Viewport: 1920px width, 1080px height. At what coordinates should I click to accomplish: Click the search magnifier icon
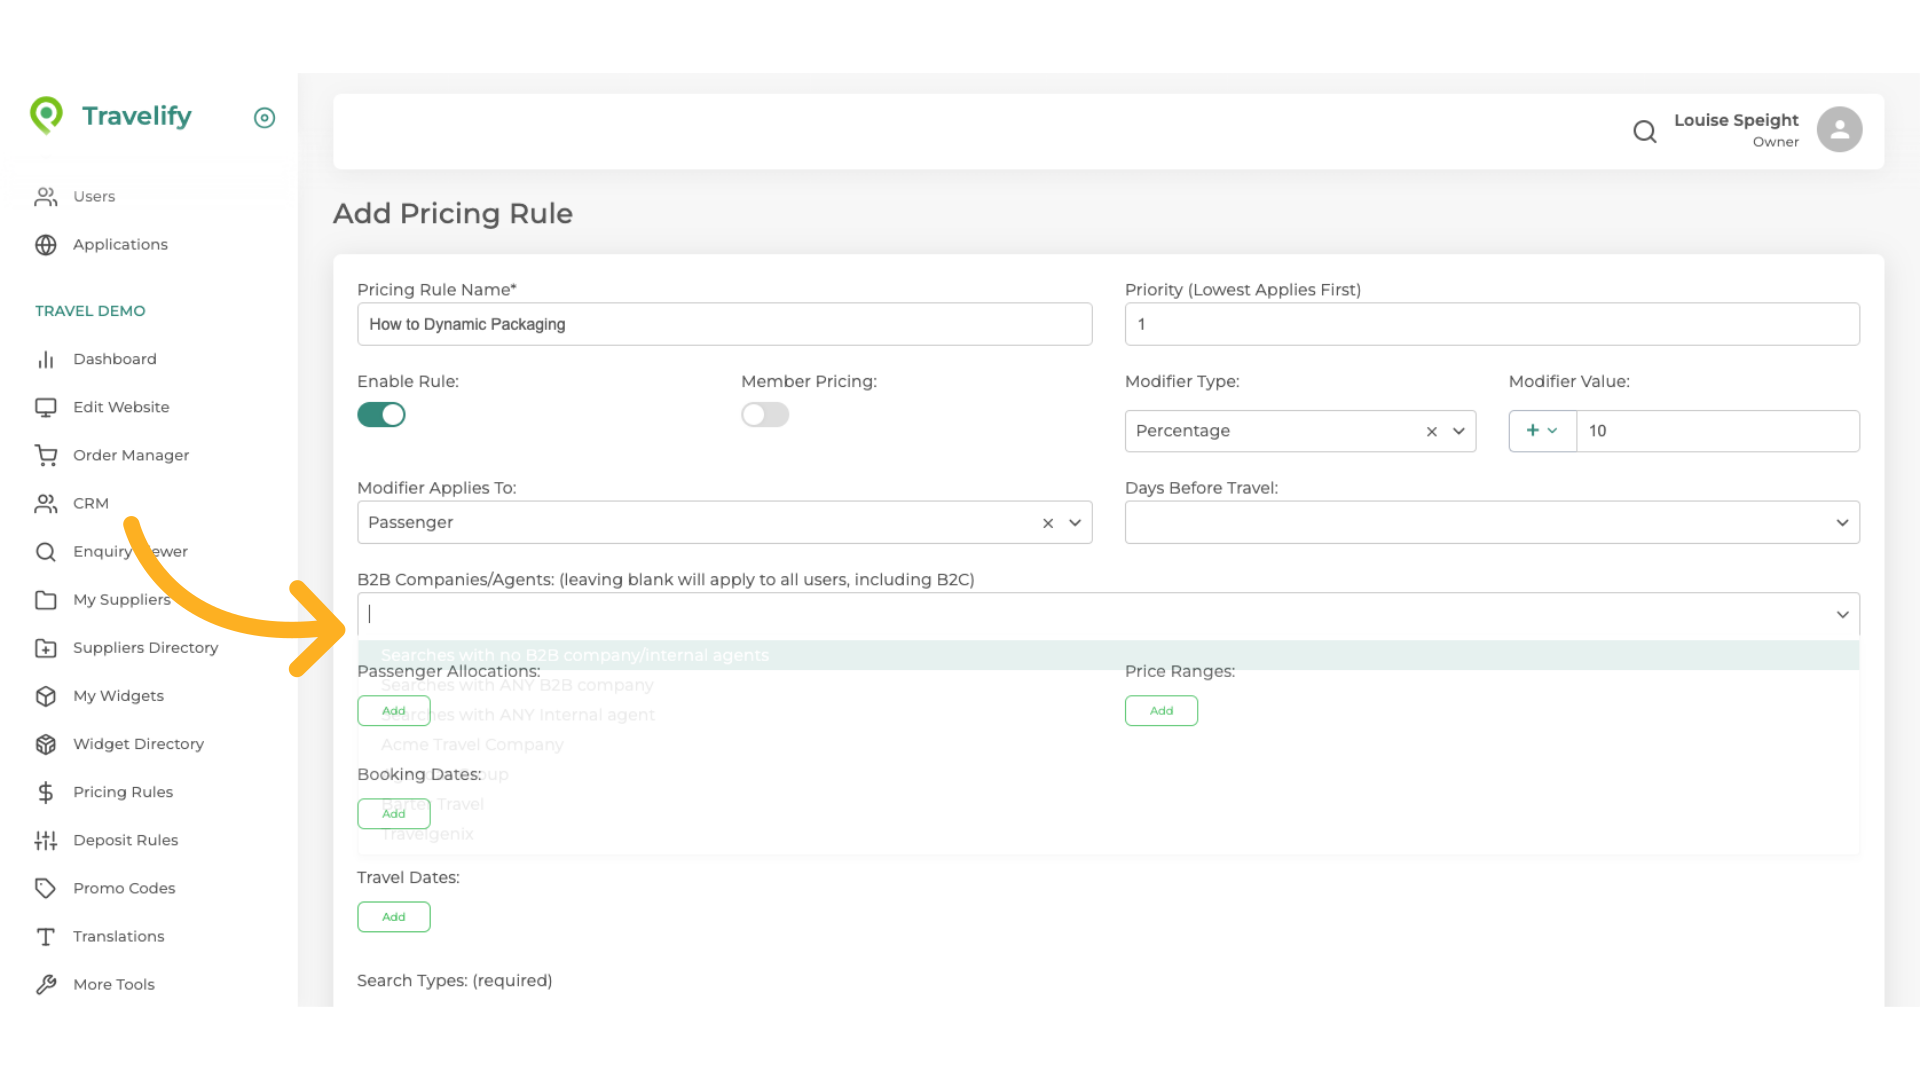[x=1644, y=131]
